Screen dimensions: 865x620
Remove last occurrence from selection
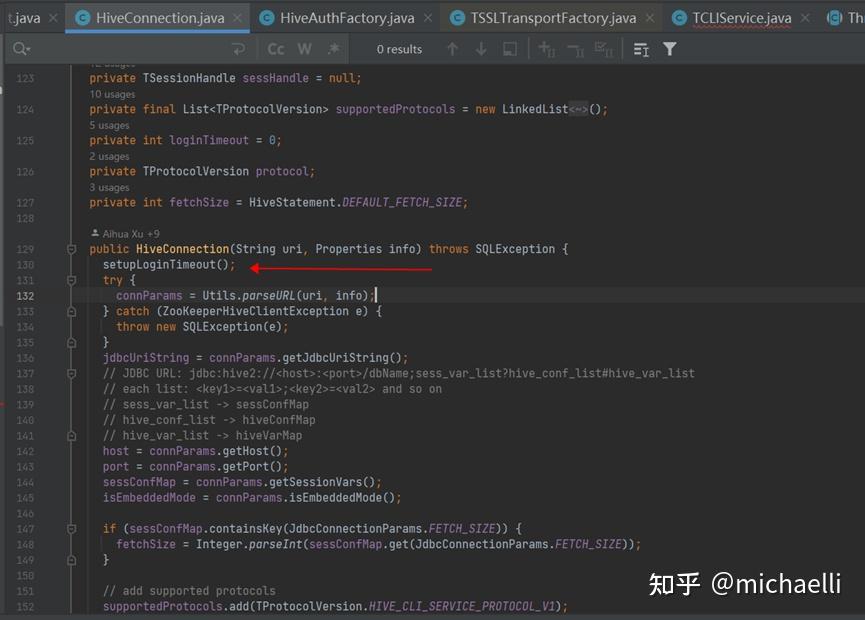[x=573, y=48]
